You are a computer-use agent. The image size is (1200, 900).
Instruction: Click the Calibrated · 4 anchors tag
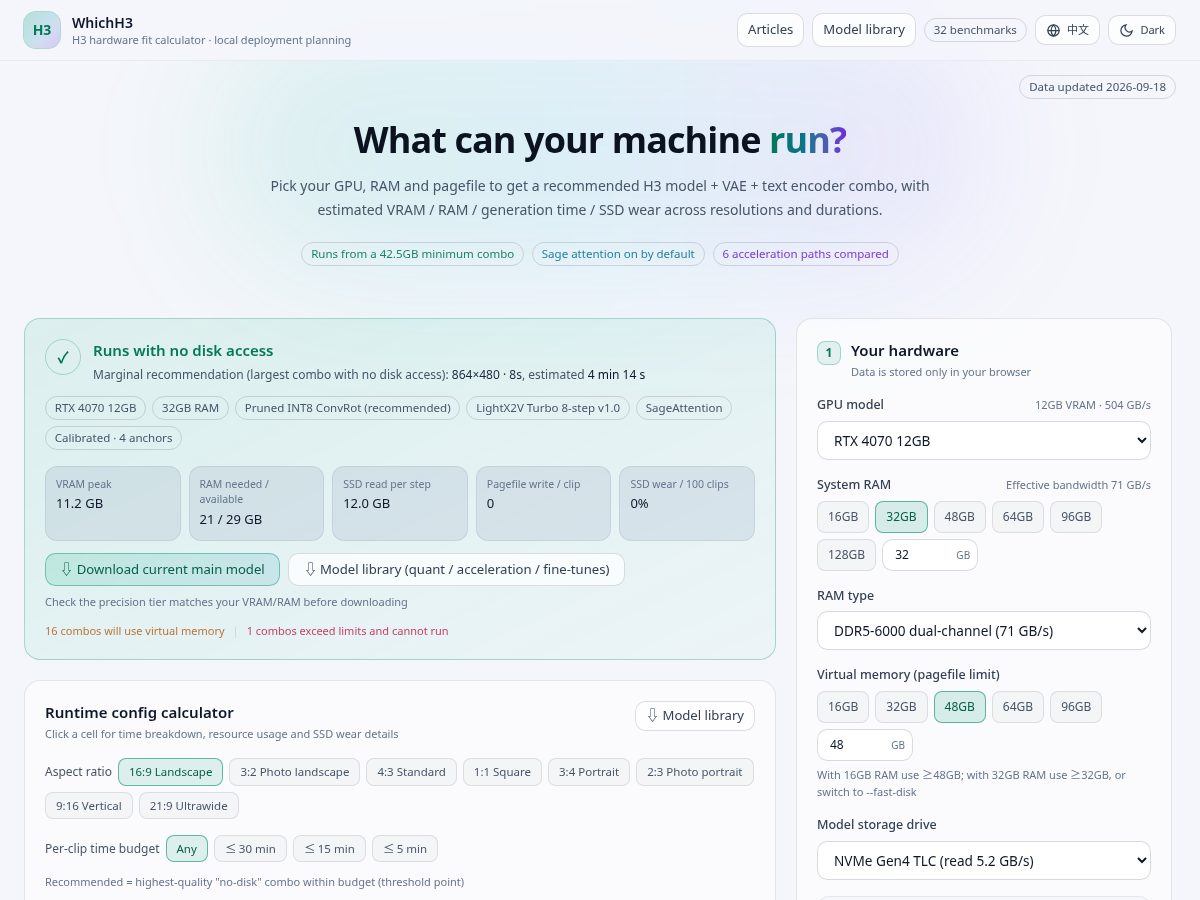(x=113, y=438)
